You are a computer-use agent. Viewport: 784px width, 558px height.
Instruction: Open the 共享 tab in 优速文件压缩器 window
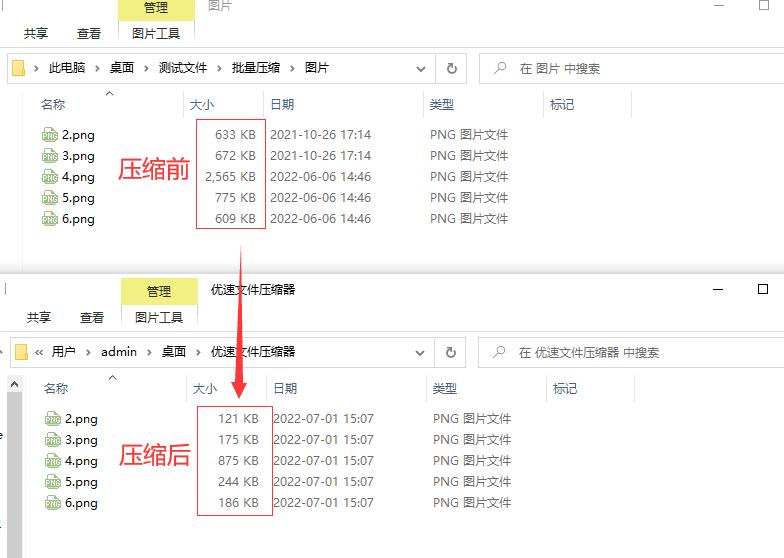[38, 318]
